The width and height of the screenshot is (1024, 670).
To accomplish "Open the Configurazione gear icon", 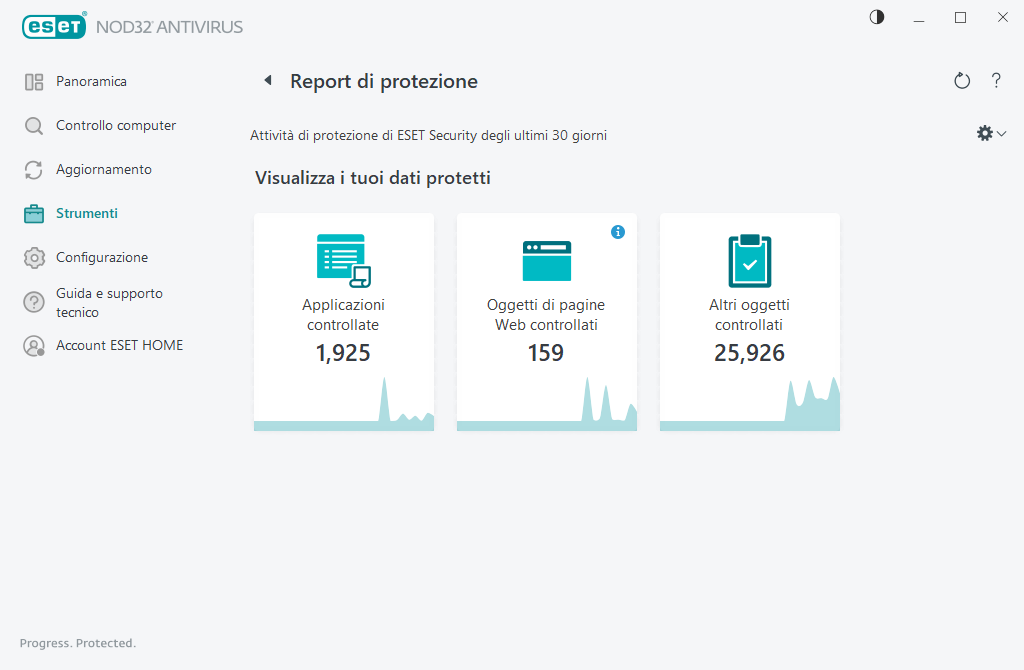I will point(34,257).
